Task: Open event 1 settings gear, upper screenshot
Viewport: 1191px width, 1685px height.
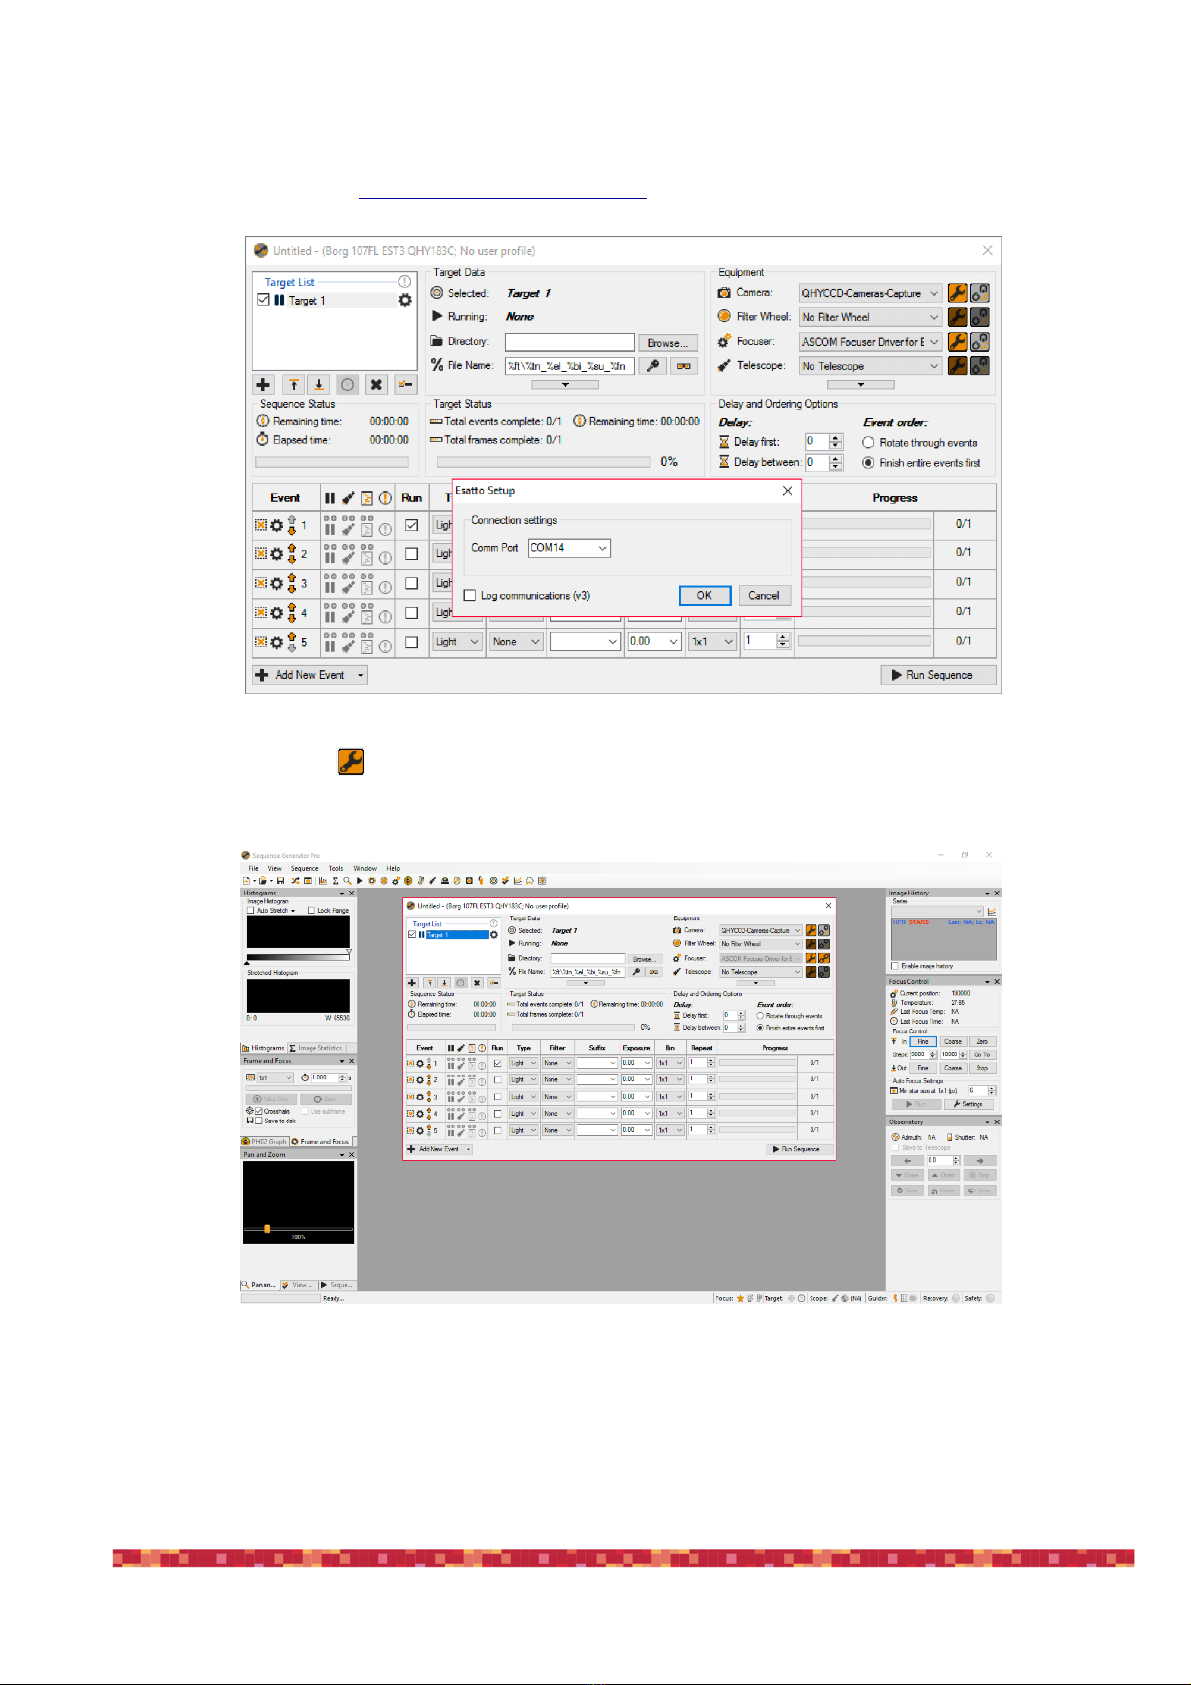Action: point(277,525)
